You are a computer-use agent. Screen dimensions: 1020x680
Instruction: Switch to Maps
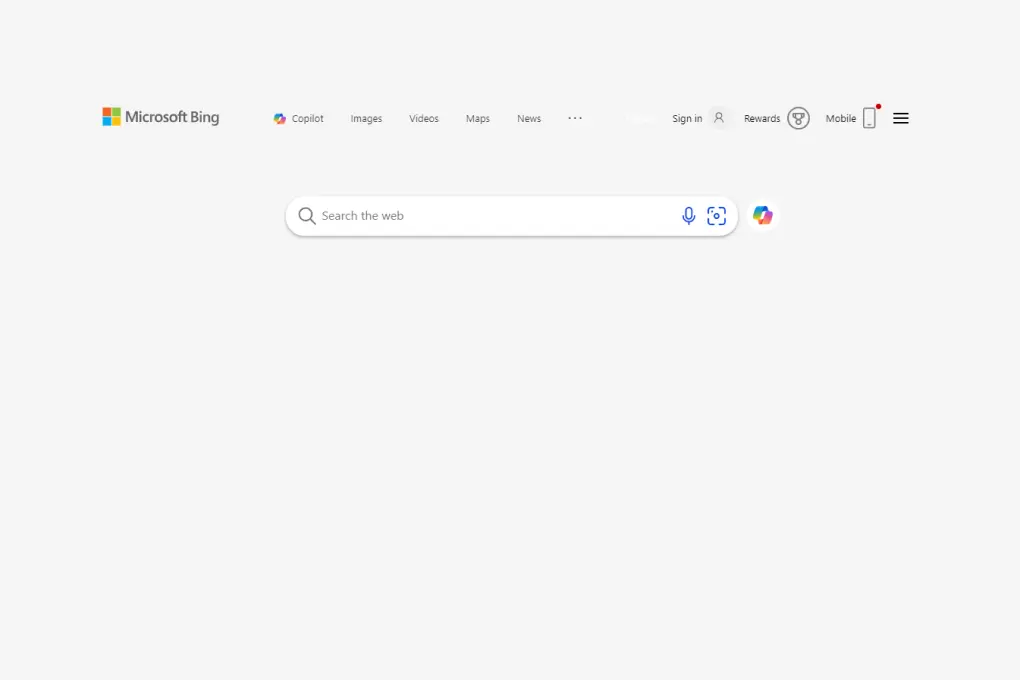click(477, 118)
